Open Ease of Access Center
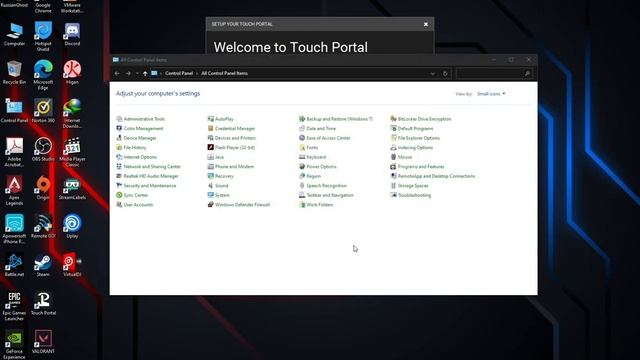 pyautogui.click(x=324, y=138)
